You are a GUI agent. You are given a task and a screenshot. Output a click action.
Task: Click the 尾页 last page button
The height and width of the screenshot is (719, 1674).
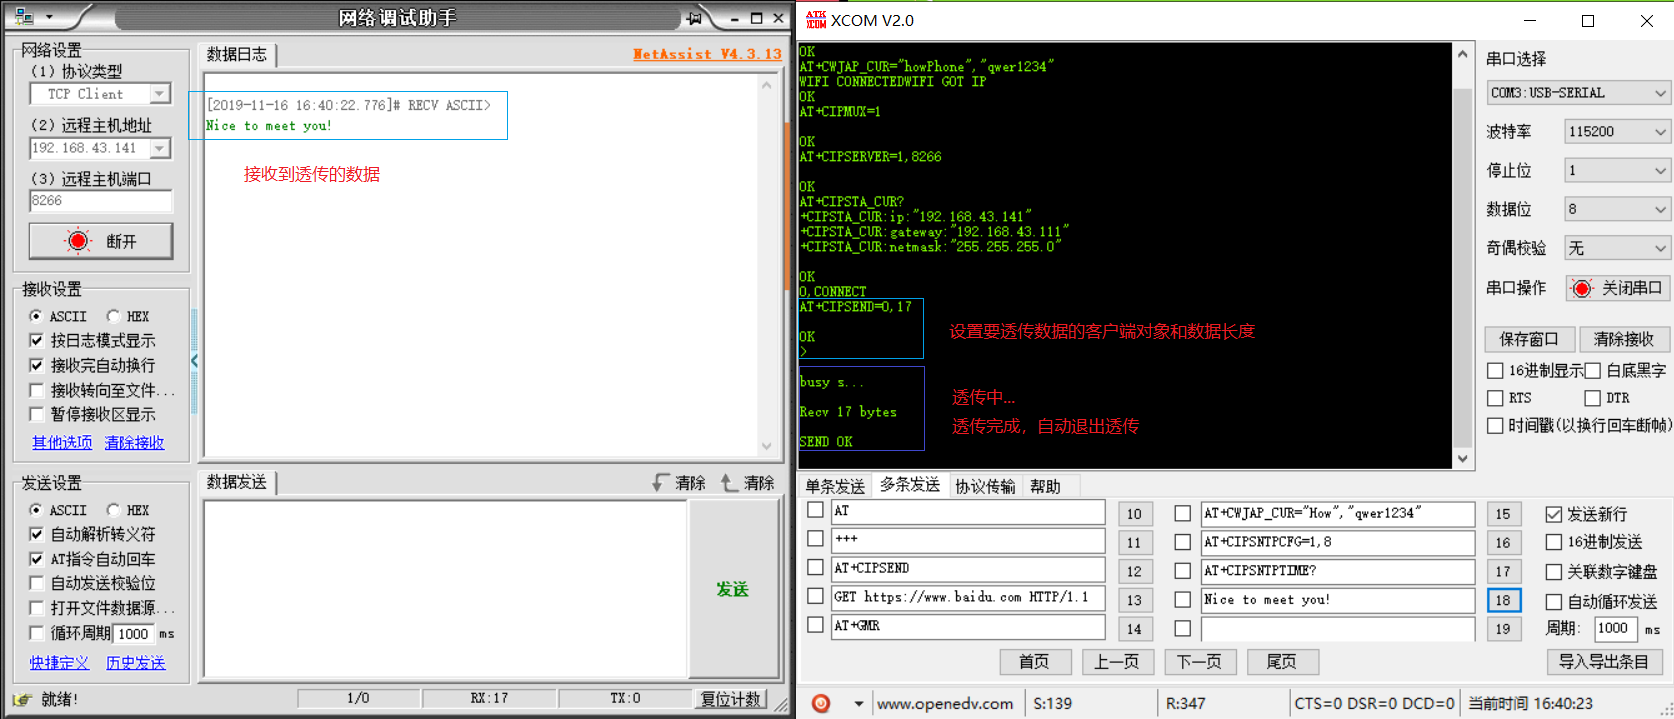1281,661
